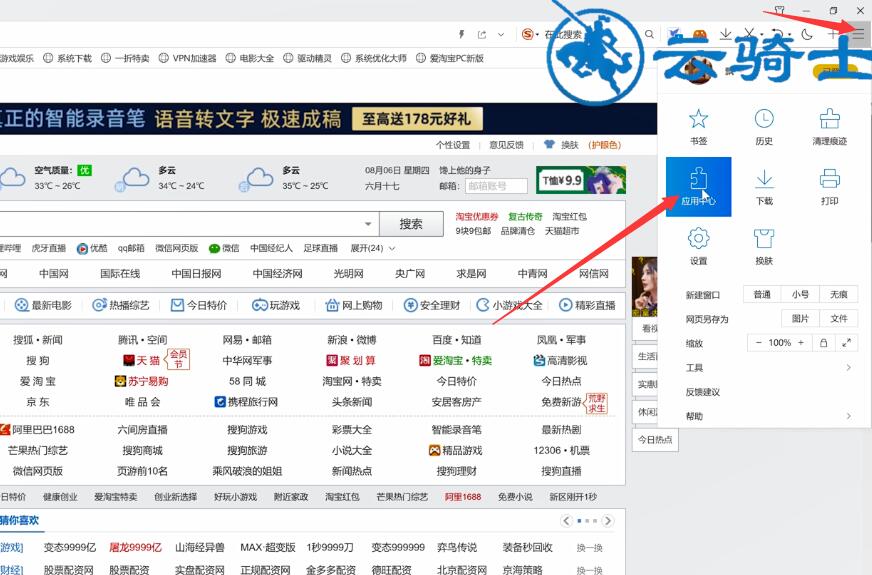Viewport: 872px width, 575px height.
Task: Open Sogou search engine selector dropdown
Action: tap(531, 34)
